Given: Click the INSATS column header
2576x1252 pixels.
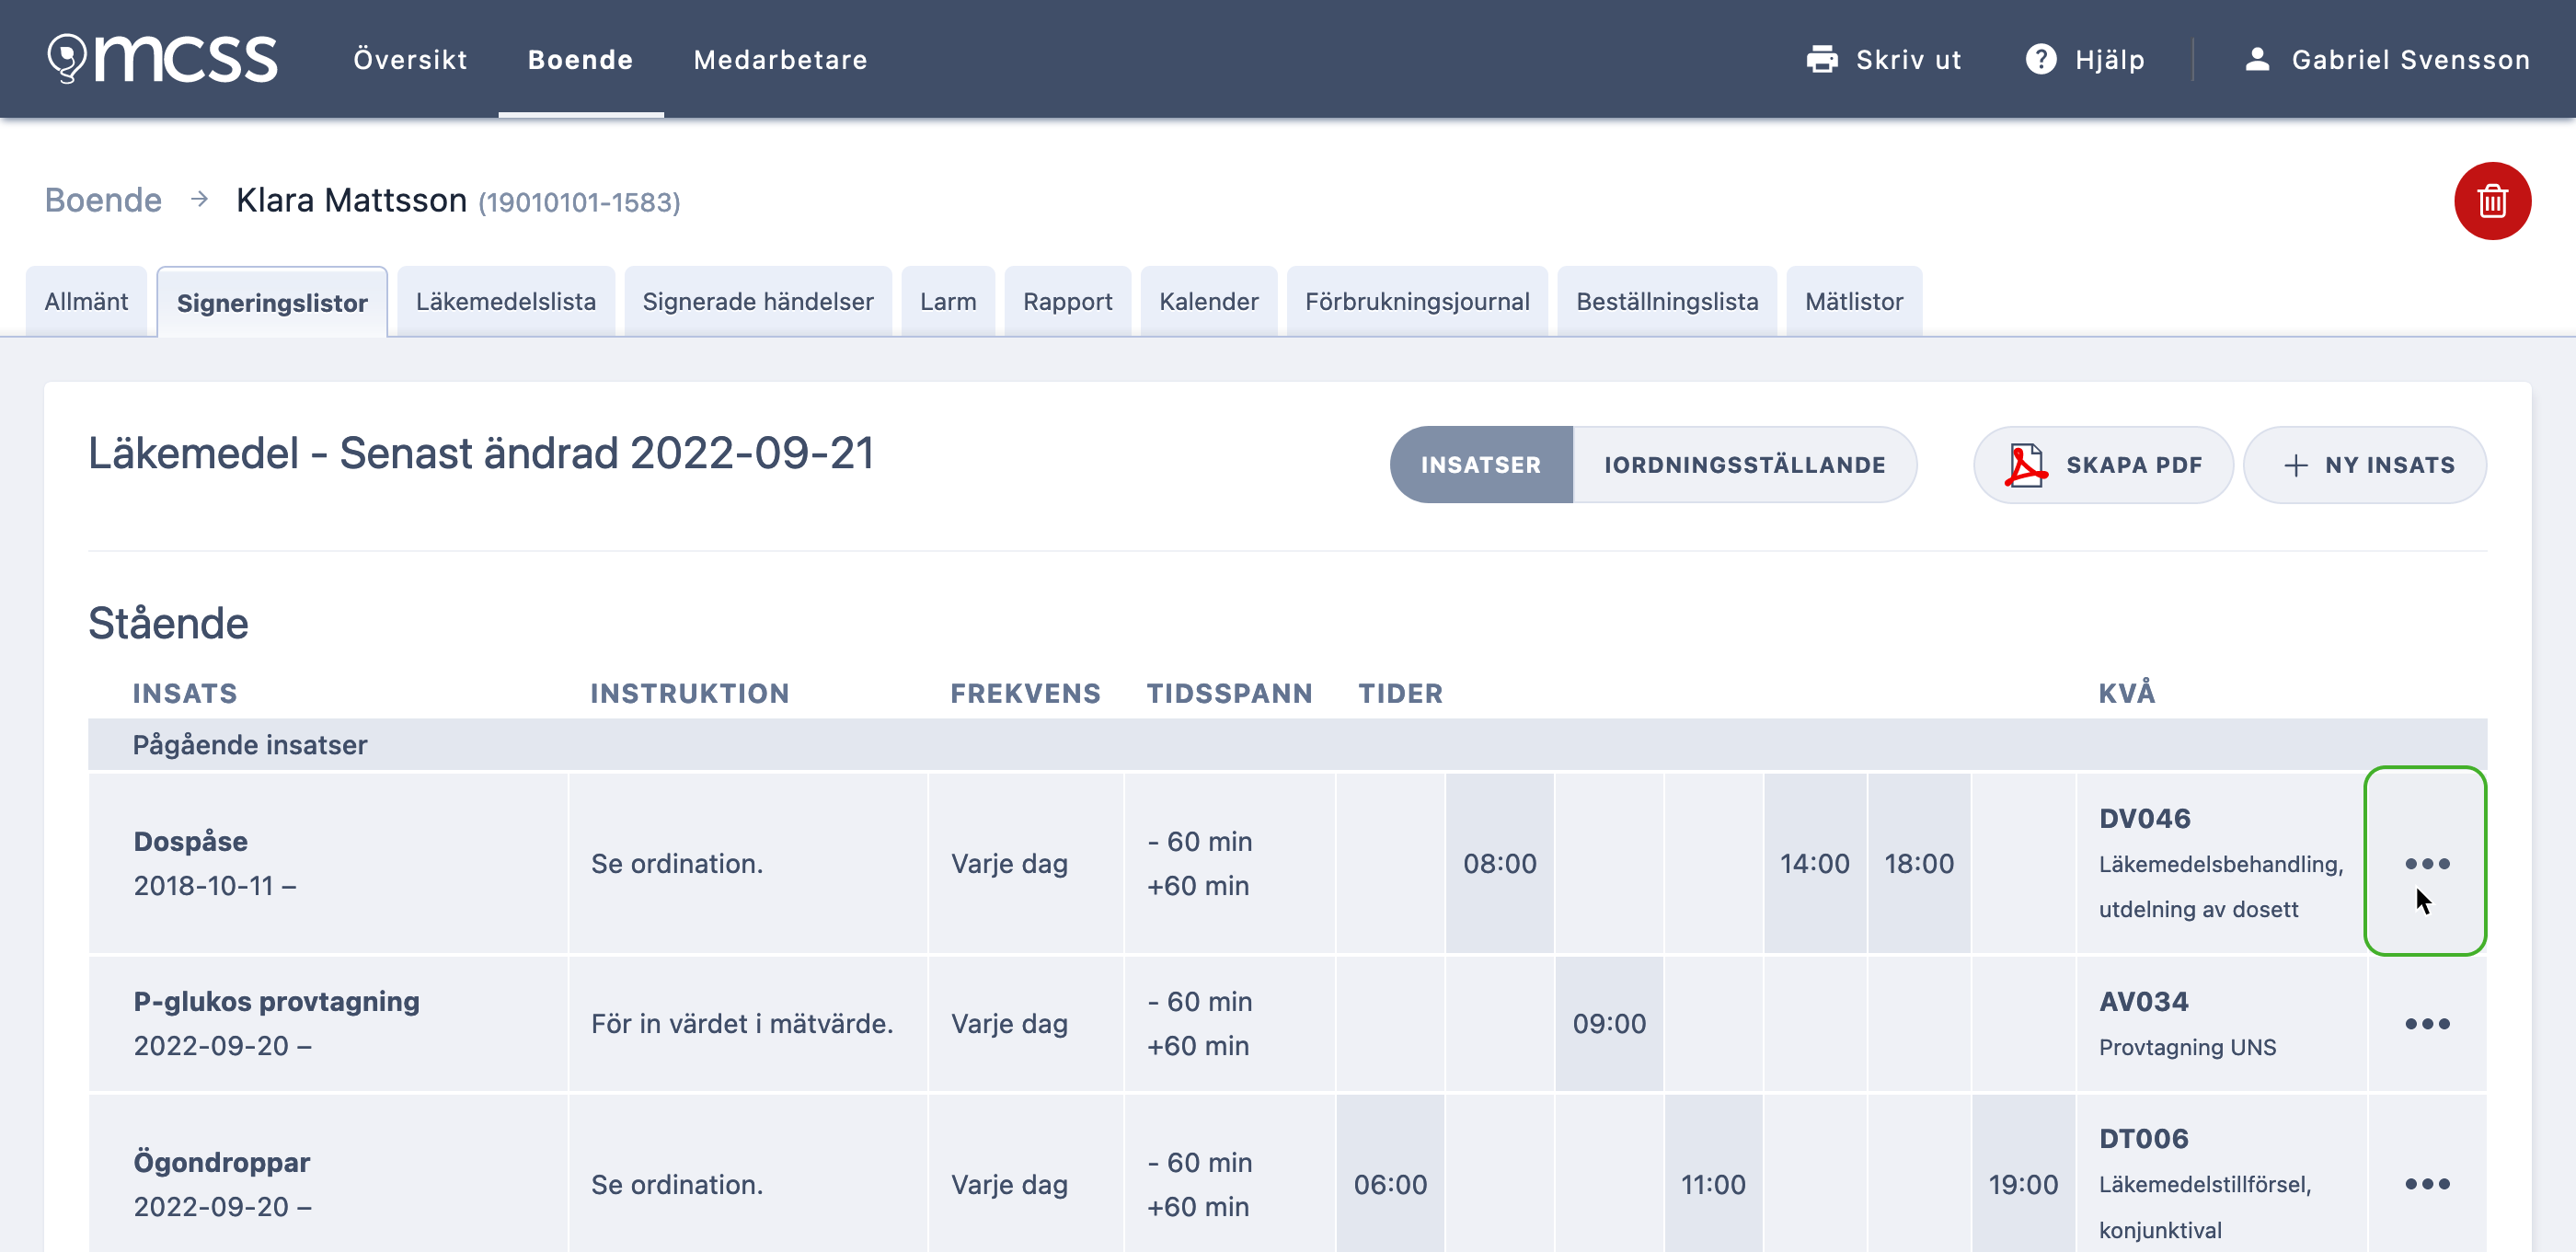Looking at the screenshot, I should pos(185,693).
